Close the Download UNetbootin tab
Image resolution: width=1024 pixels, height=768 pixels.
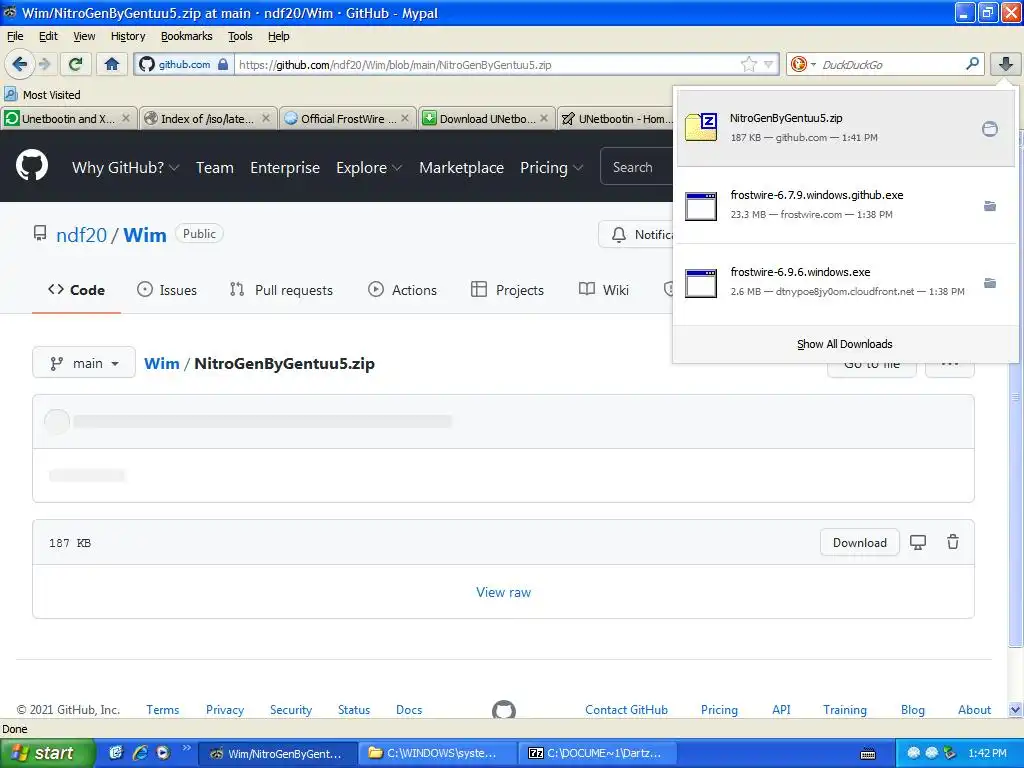544,118
